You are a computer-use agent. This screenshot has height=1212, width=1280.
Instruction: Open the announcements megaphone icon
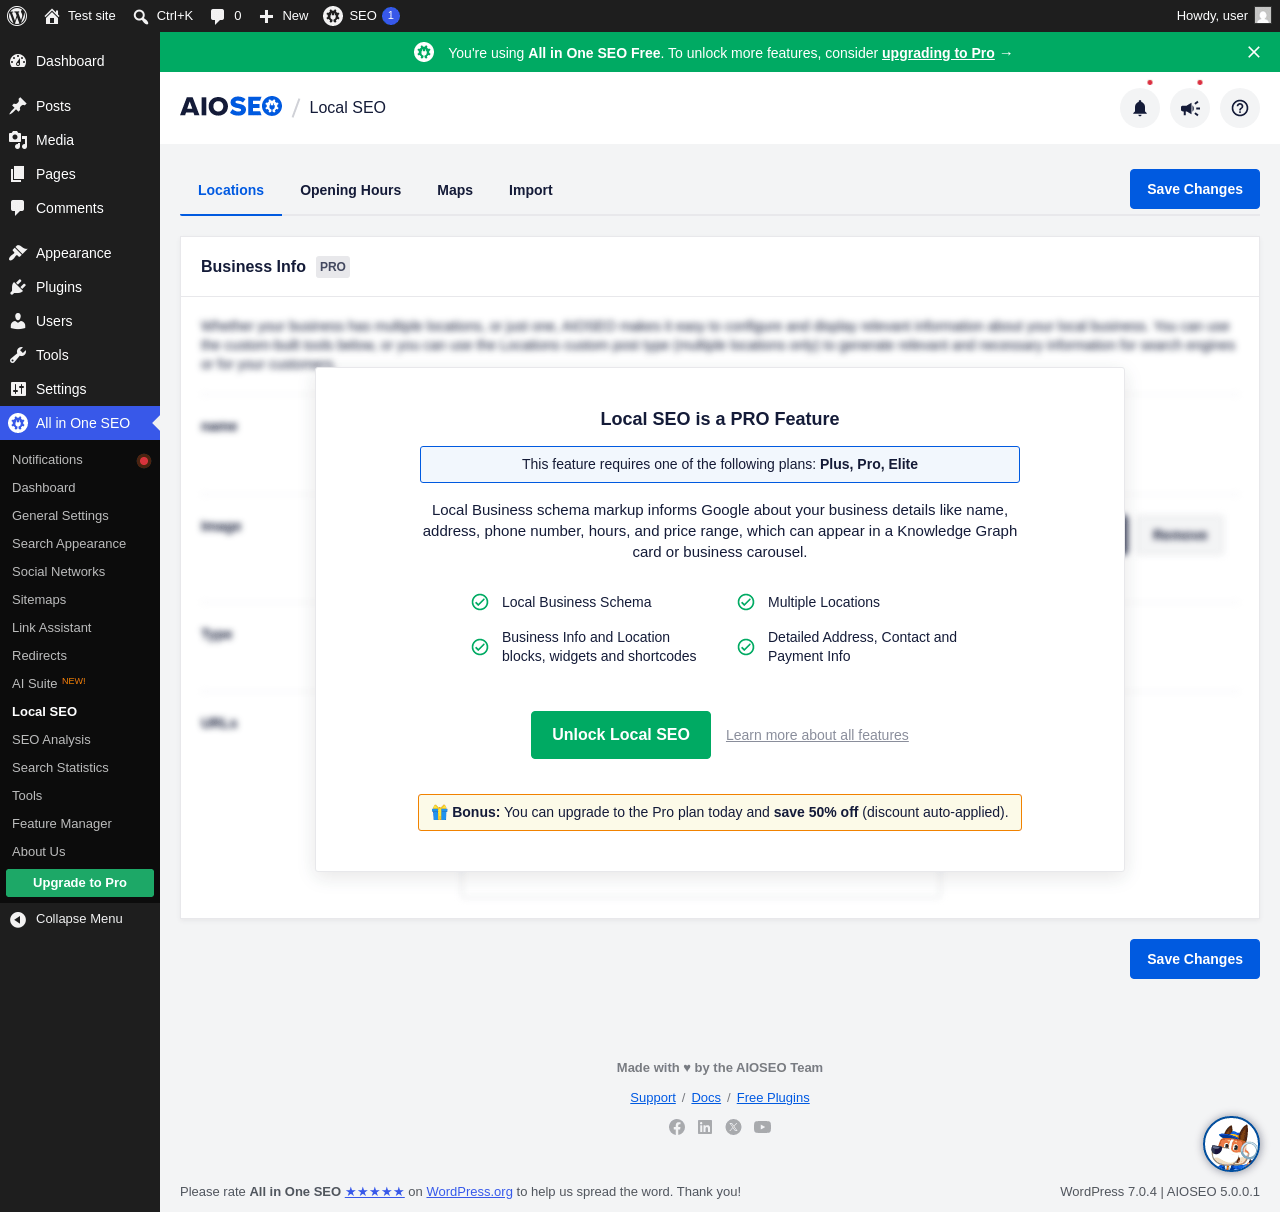click(x=1190, y=108)
